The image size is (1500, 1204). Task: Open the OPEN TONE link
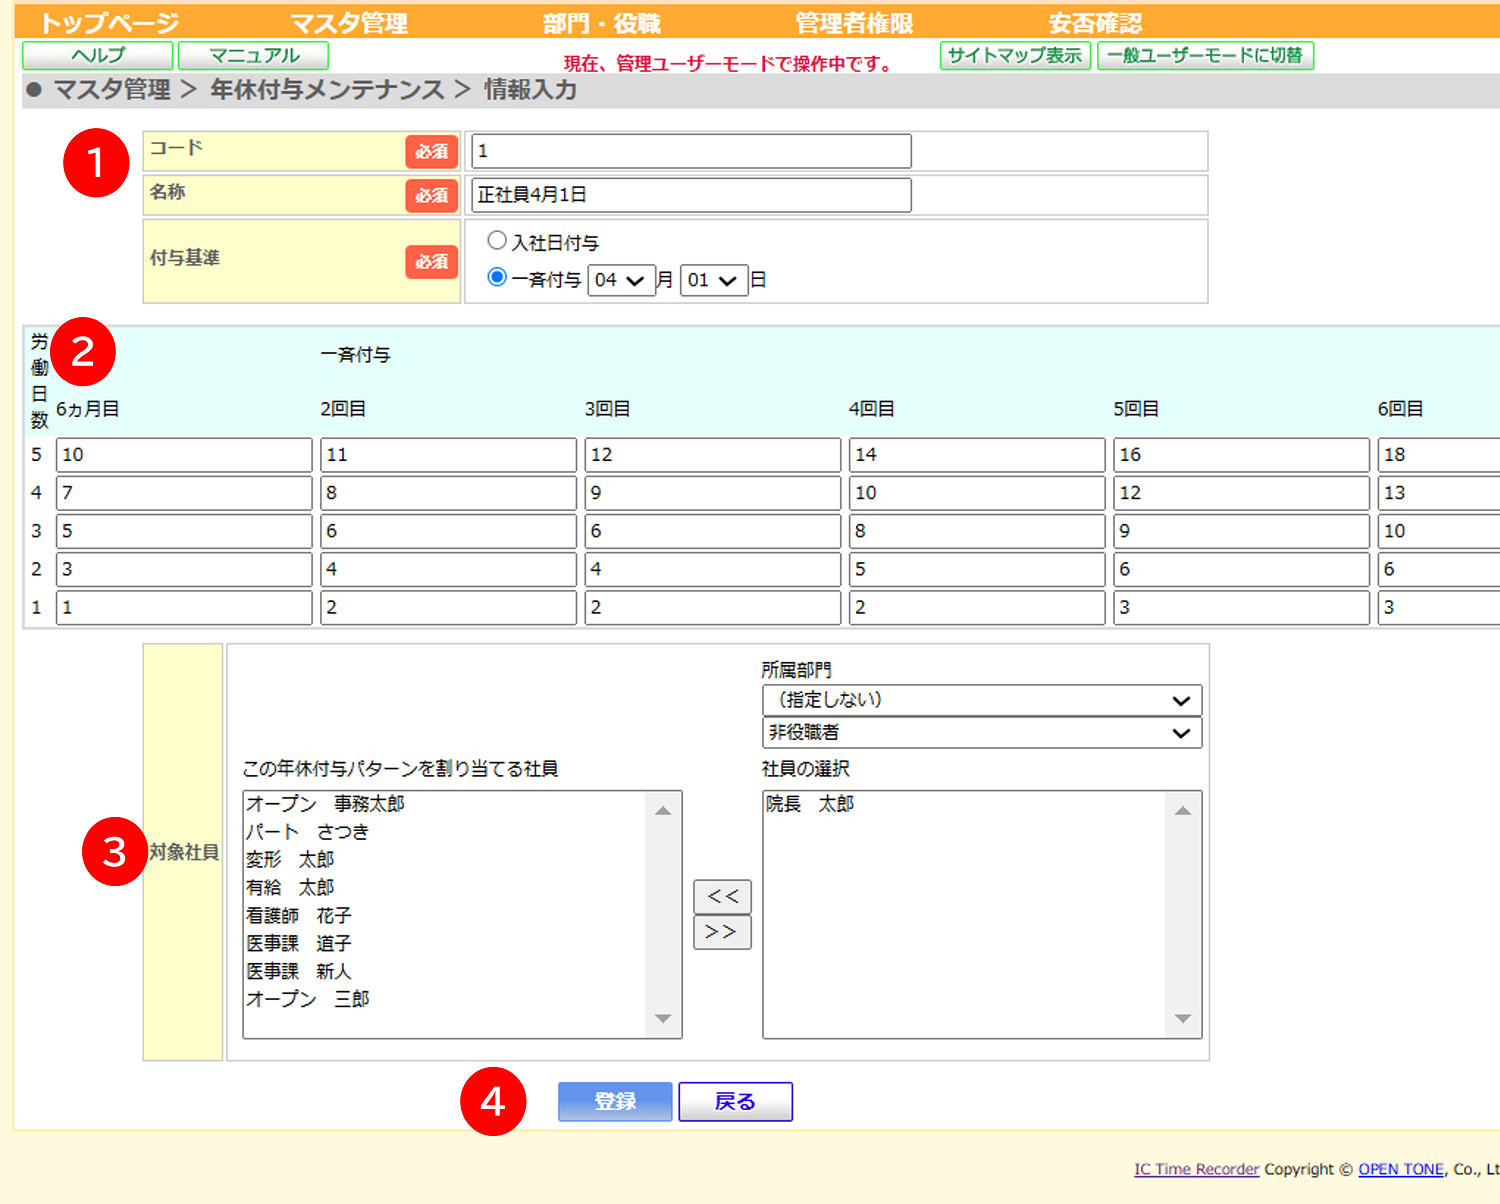tap(1401, 1169)
